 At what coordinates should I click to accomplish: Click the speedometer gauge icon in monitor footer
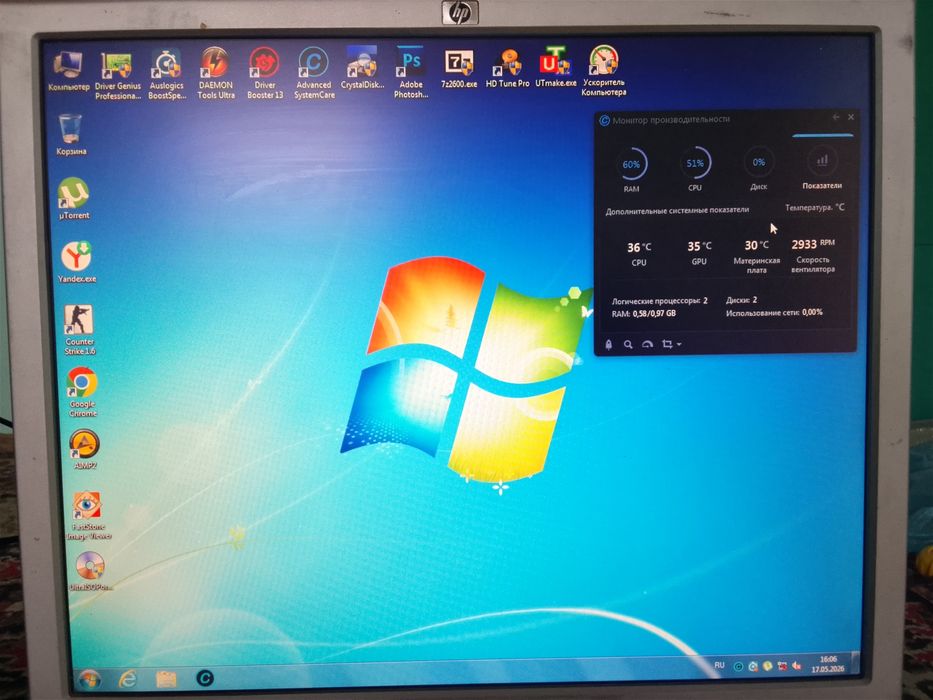click(x=647, y=344)
